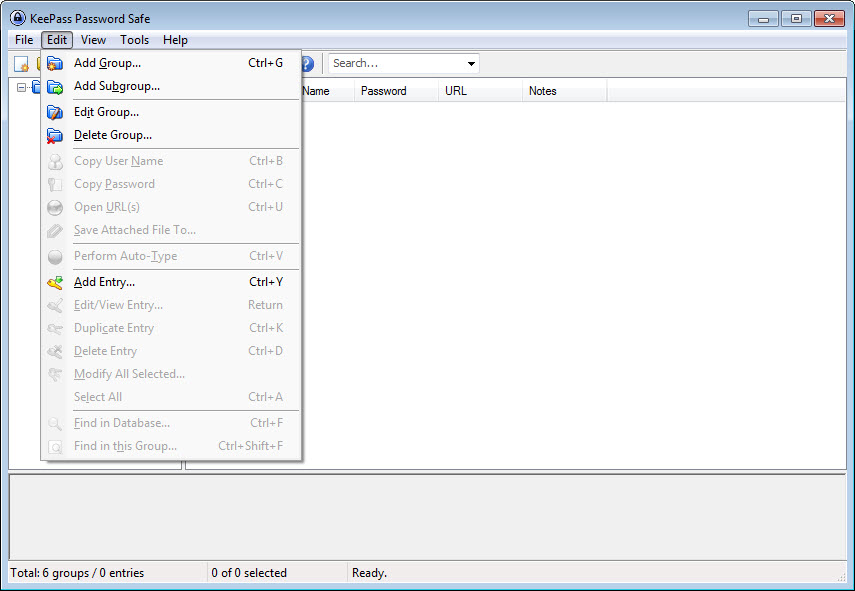
Task: Click the '0 of 0 selected' status text
Action: coord(249,573)
